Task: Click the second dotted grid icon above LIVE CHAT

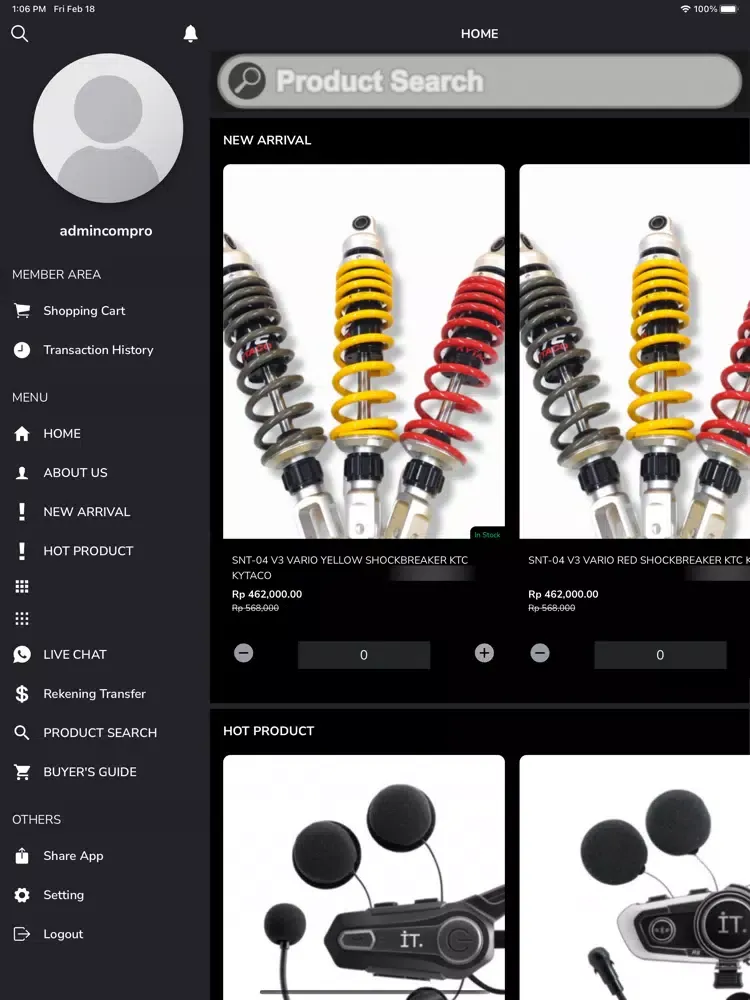Action: (x=22, y=619)
